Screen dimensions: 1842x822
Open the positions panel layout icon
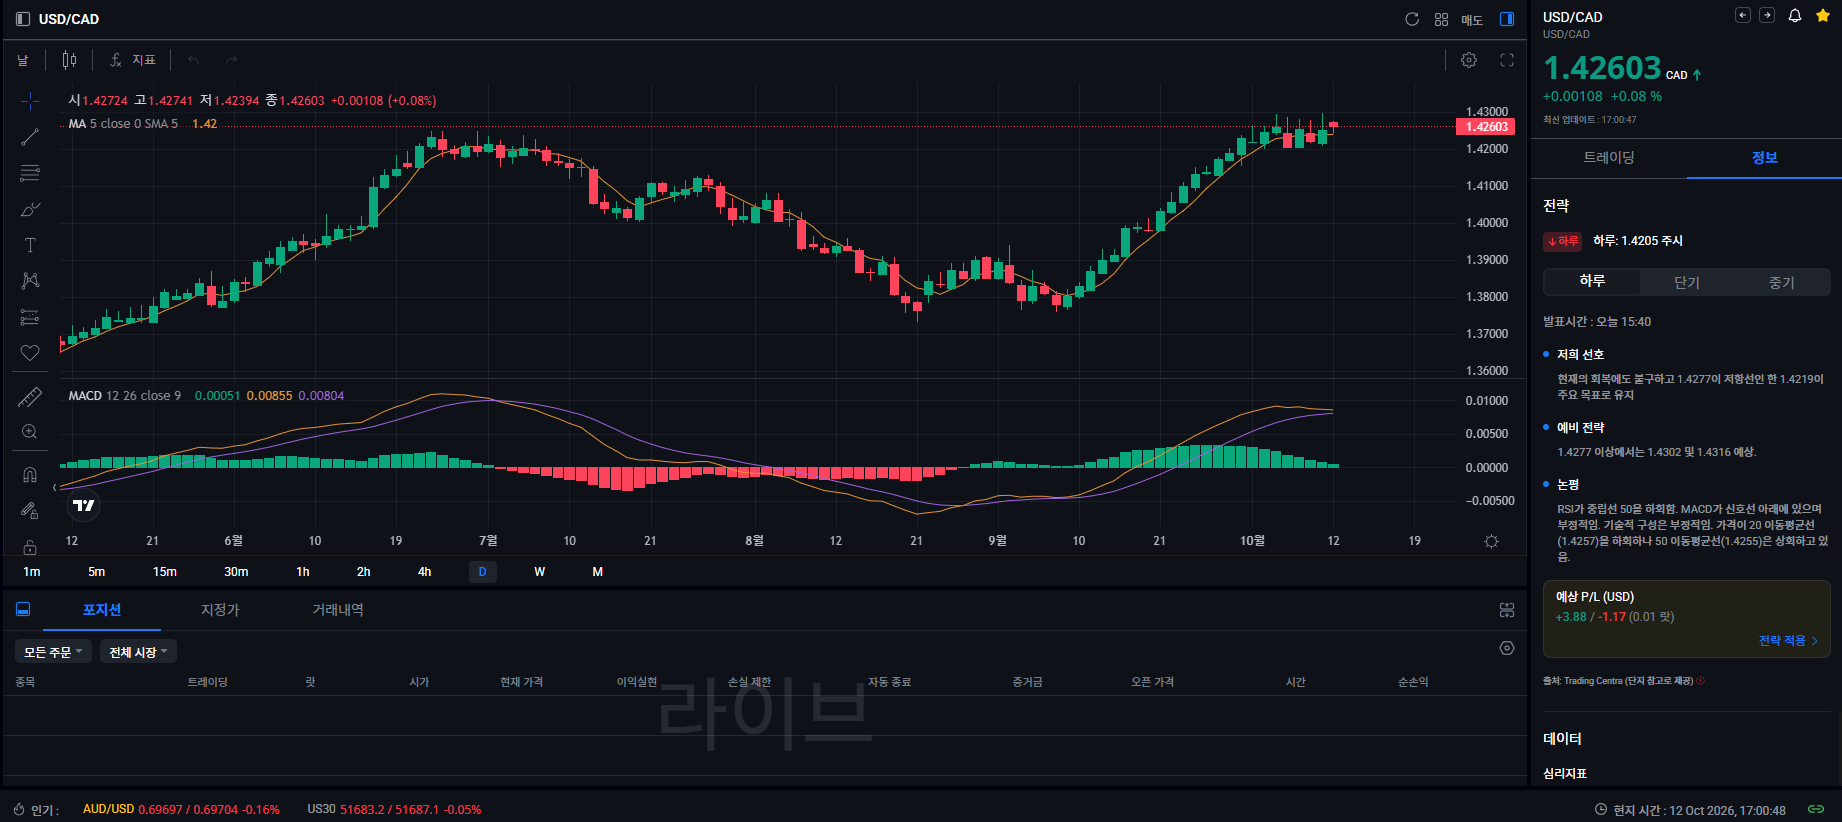point(1507,610)
